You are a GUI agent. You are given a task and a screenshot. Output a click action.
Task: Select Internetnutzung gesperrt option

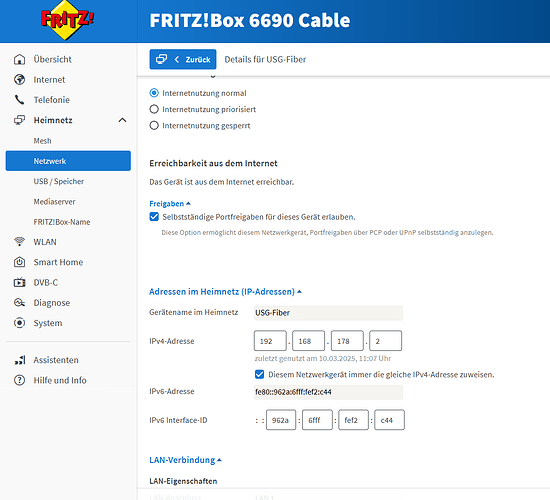154,125
